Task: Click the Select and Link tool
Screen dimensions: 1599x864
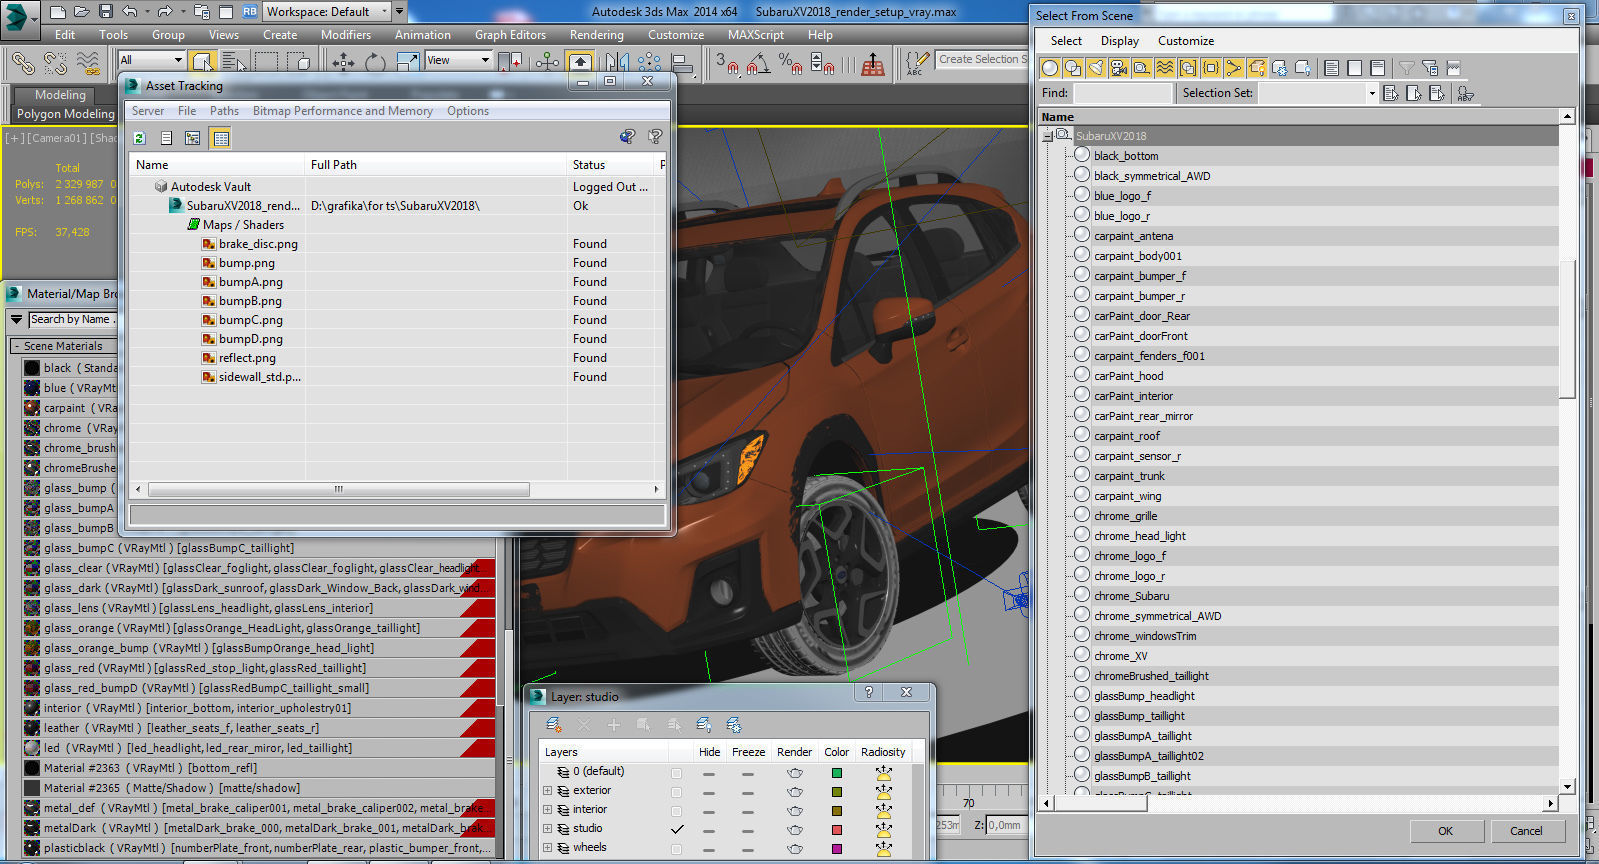Action: pos(23,63)
